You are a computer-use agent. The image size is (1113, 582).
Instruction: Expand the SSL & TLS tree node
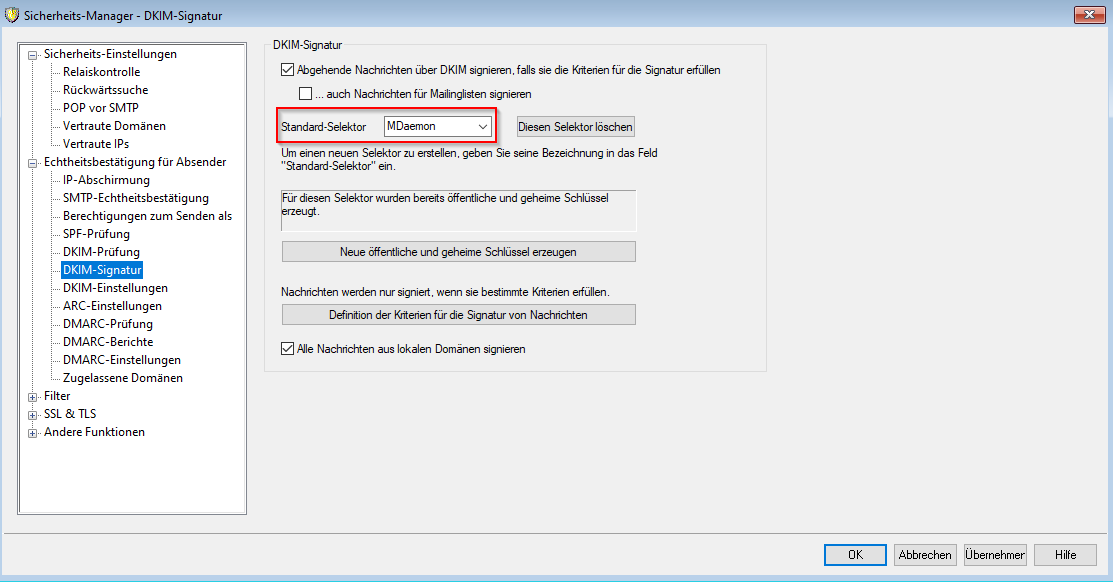[x=33, y=415]
